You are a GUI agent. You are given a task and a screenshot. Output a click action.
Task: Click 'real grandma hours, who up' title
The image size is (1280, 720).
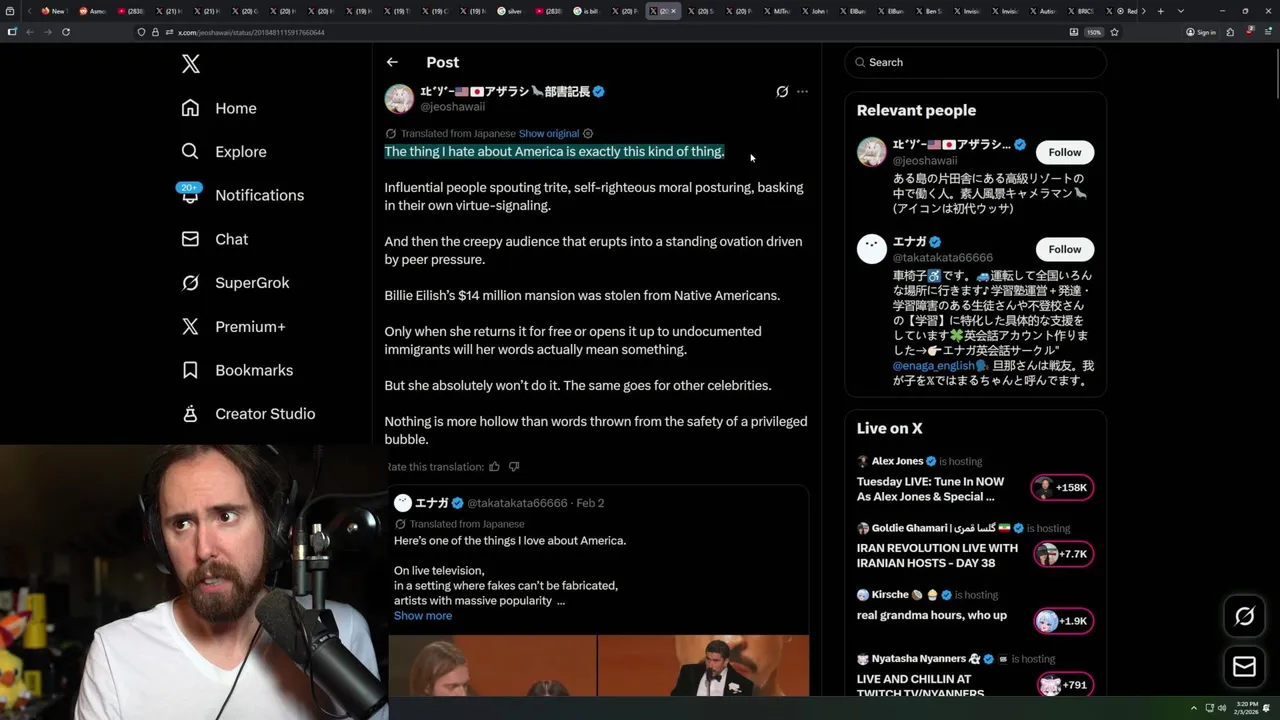point(932,616)
